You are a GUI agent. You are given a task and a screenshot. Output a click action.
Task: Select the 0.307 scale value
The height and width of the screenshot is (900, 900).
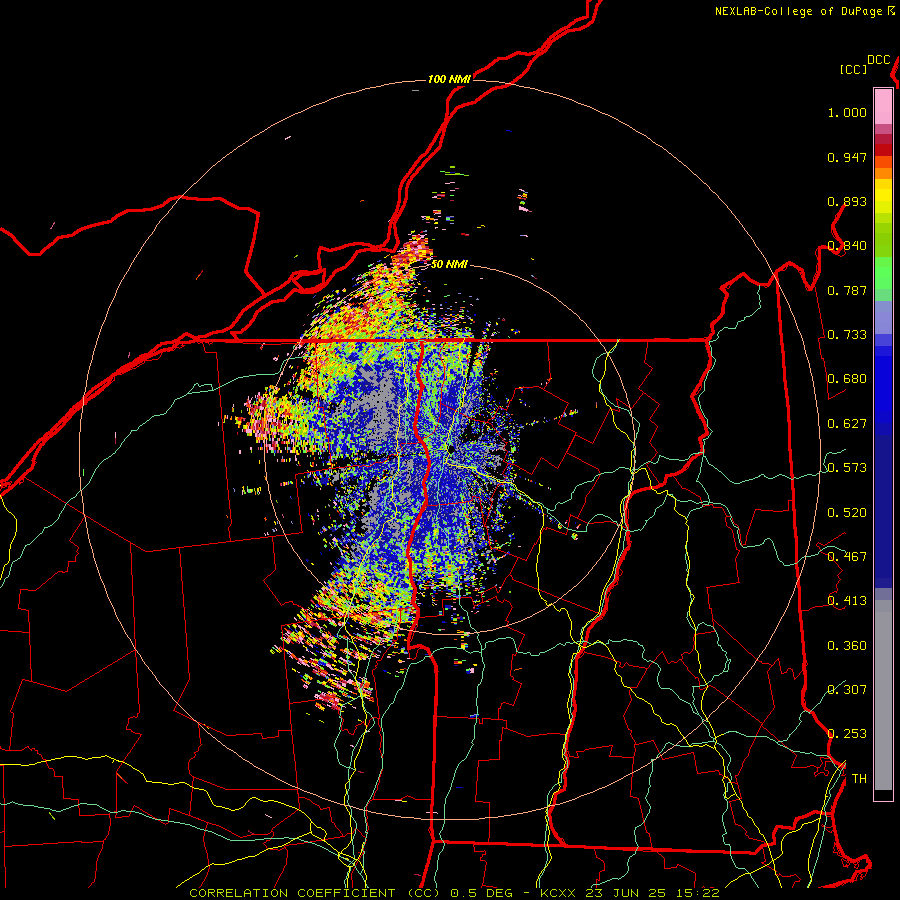click(847, 689)
